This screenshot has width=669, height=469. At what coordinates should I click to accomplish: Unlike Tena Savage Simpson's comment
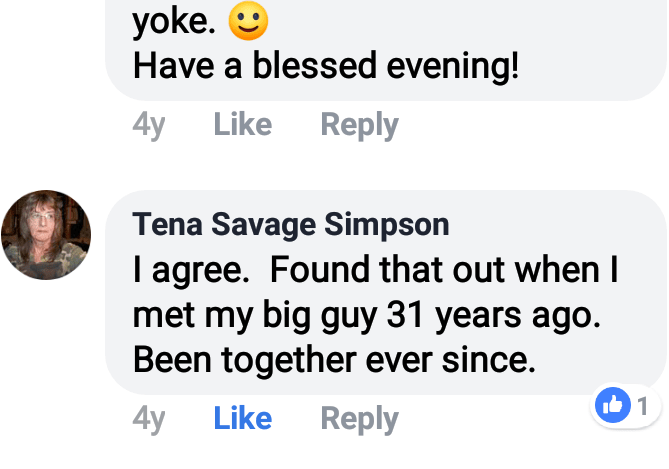click(x=242, y=419)
